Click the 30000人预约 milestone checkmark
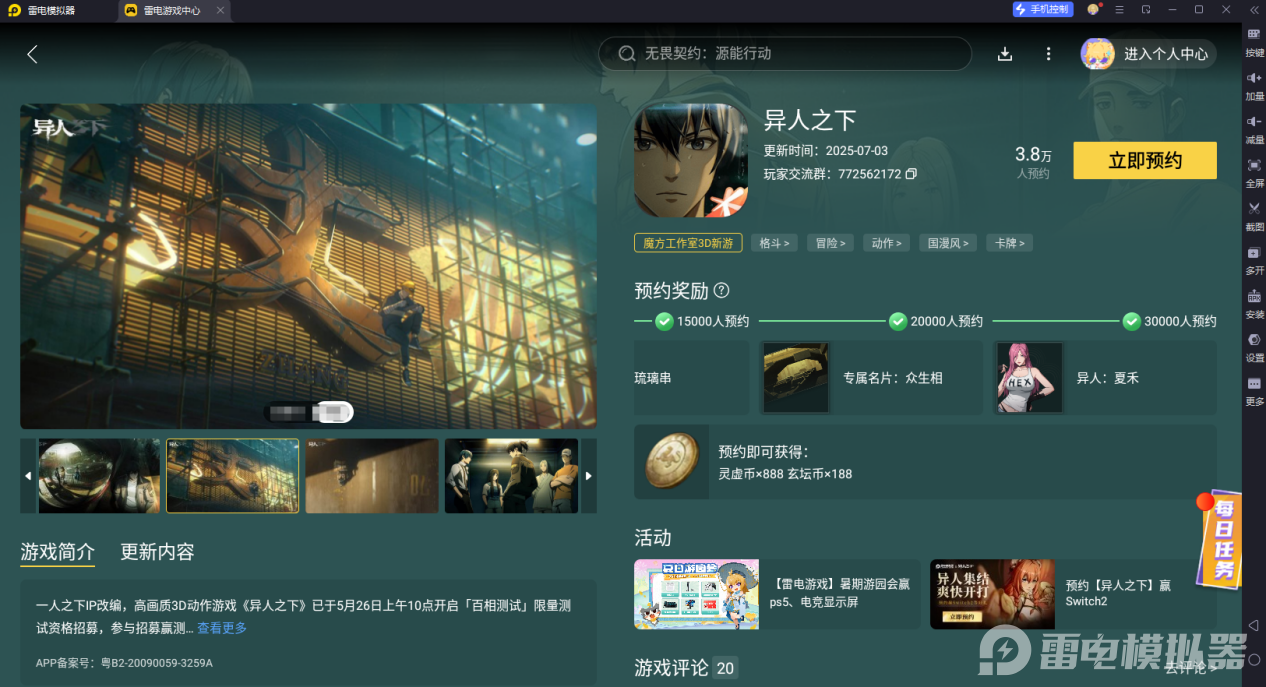The image size is (1266, 687). coord(1131,321)
